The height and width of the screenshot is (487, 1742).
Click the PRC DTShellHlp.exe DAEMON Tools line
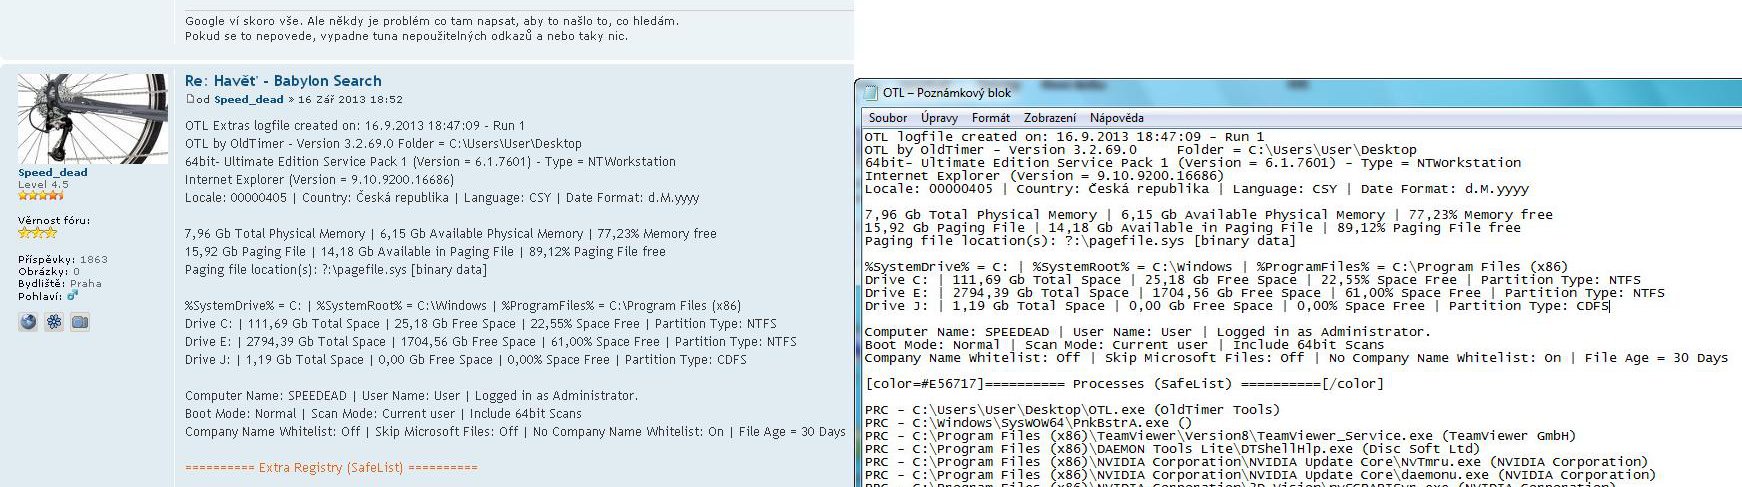(1172, 449)
